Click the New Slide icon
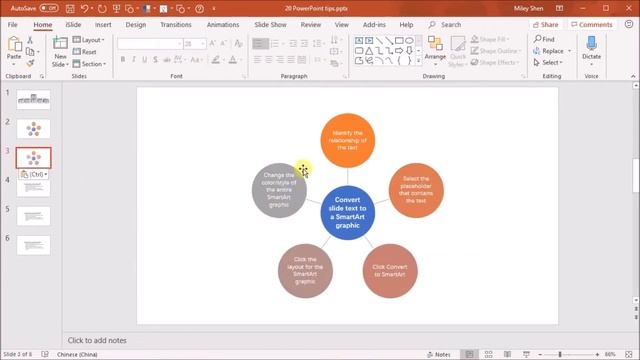The width and height of the screenshot is (640, 360). (60, 43)
